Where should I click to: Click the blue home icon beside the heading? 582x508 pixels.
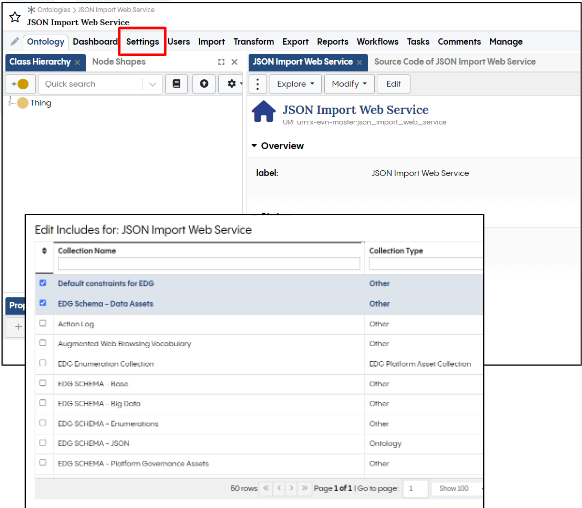click(264, 111)
